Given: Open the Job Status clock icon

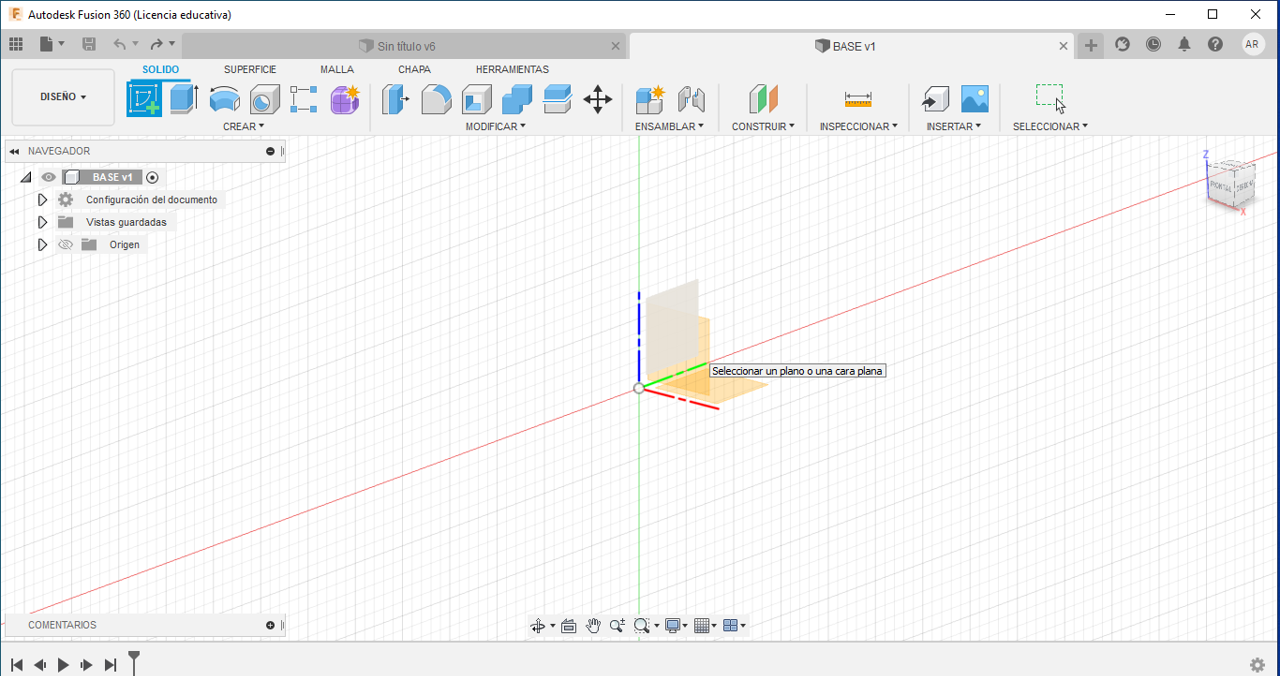Looking at the screenshot, I should (1153, 45).
